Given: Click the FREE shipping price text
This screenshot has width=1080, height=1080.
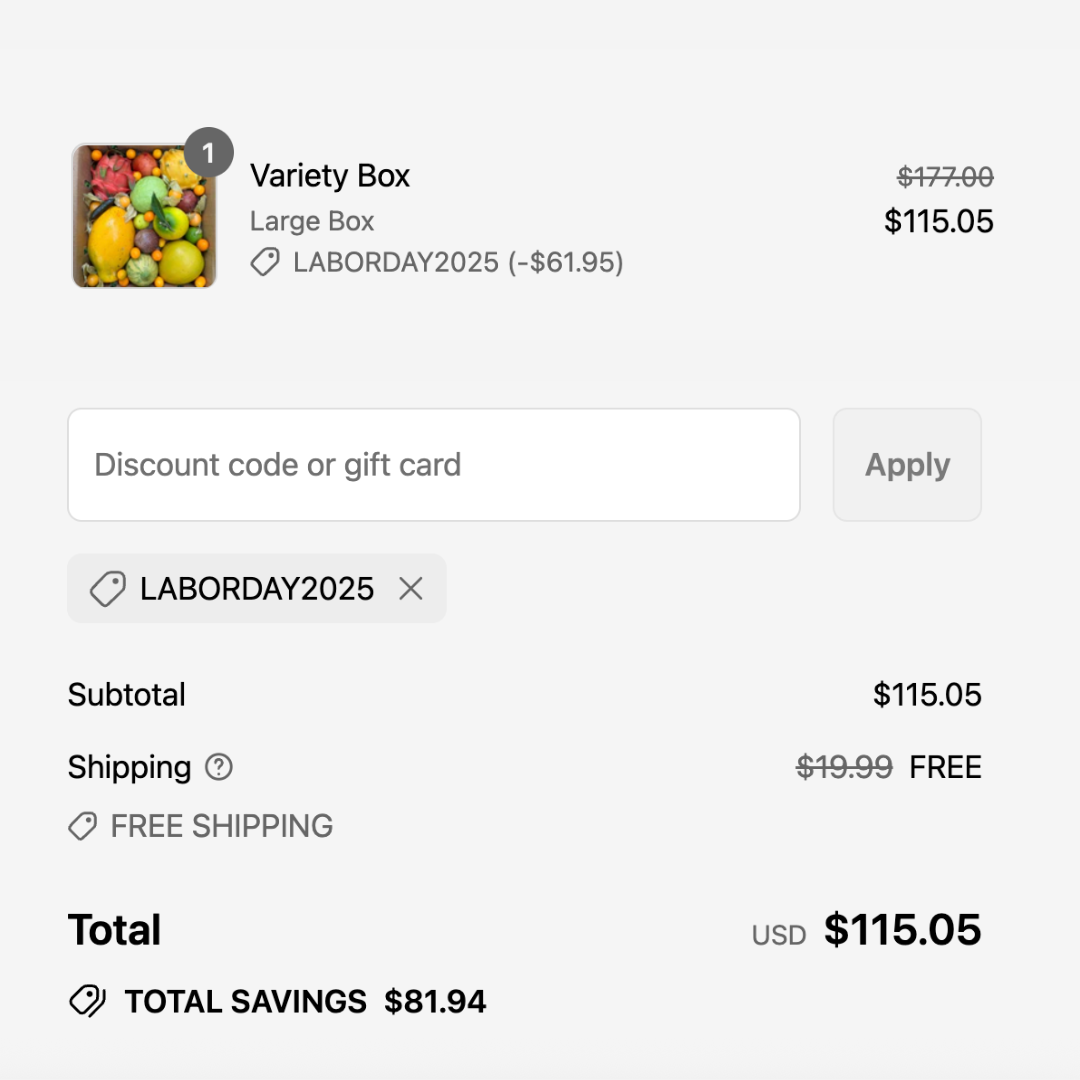Looking at the screenshot, I should [945, 767].
